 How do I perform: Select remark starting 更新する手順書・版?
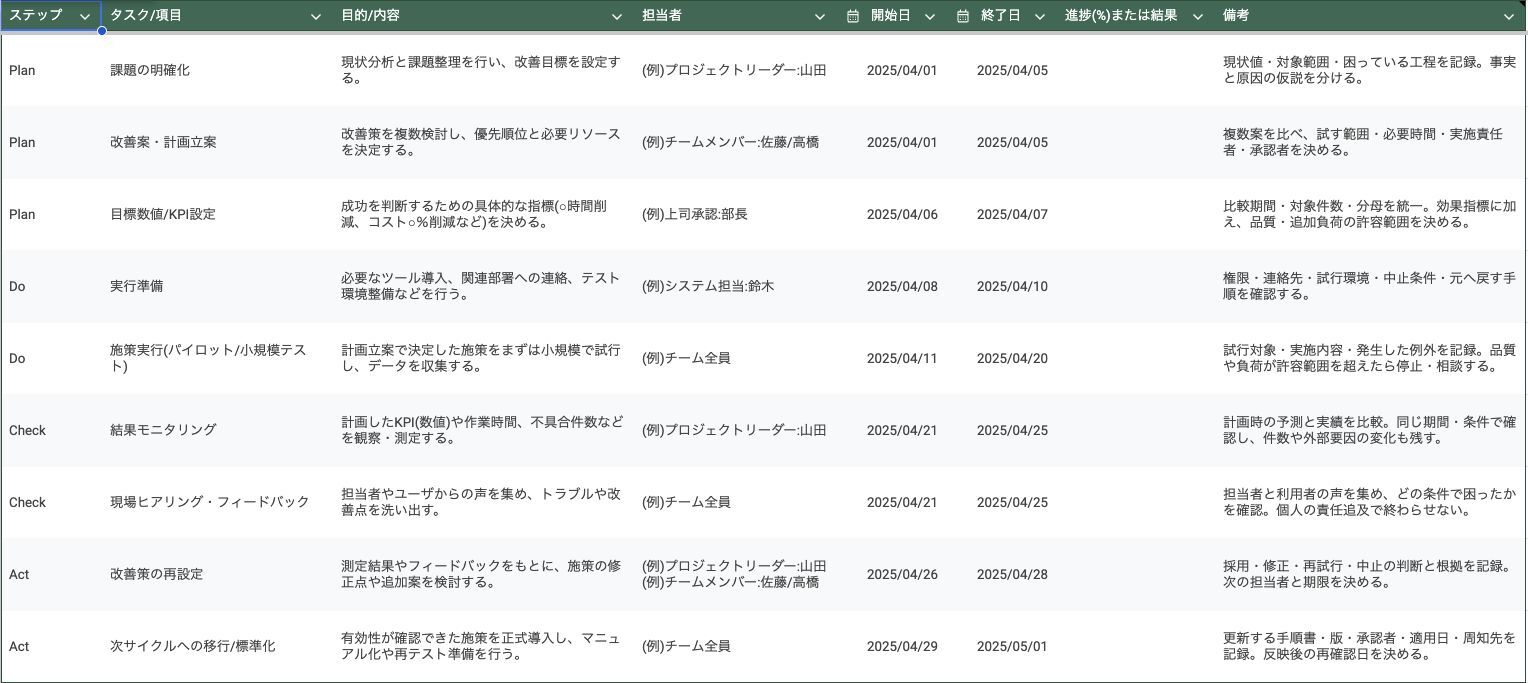[x=1370, y=646]
